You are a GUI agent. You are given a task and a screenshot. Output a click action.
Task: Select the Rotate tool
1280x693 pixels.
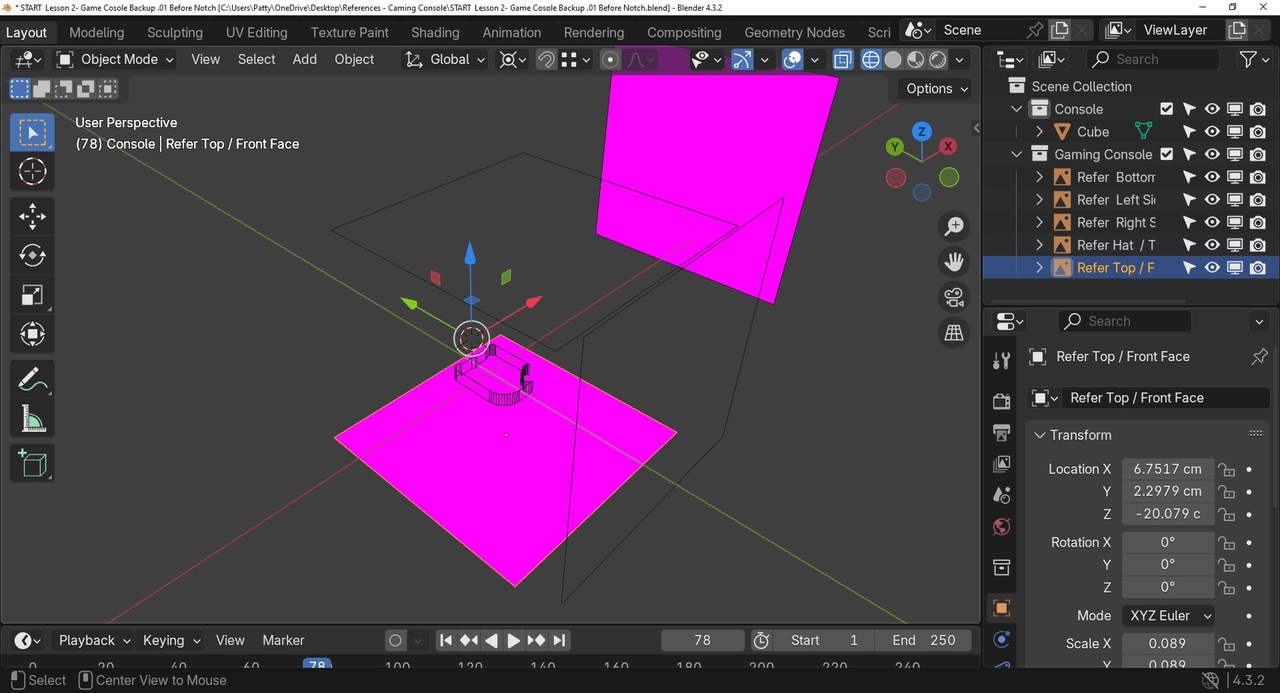pos(32,255)
